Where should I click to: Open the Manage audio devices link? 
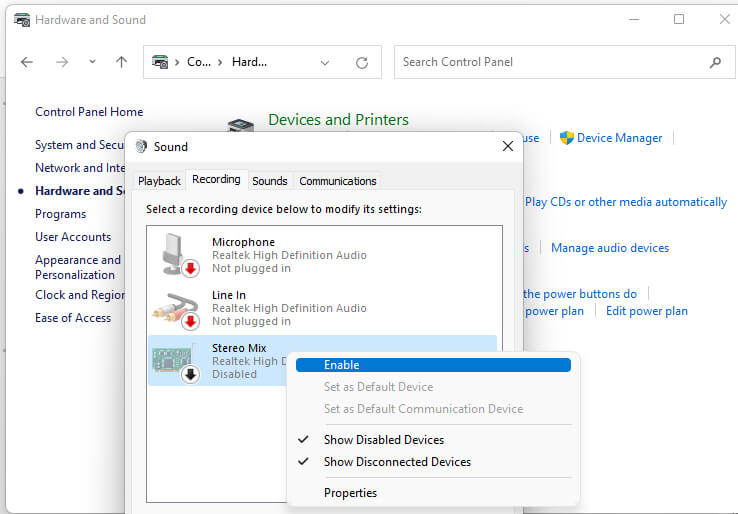click(x=609, y=248)
